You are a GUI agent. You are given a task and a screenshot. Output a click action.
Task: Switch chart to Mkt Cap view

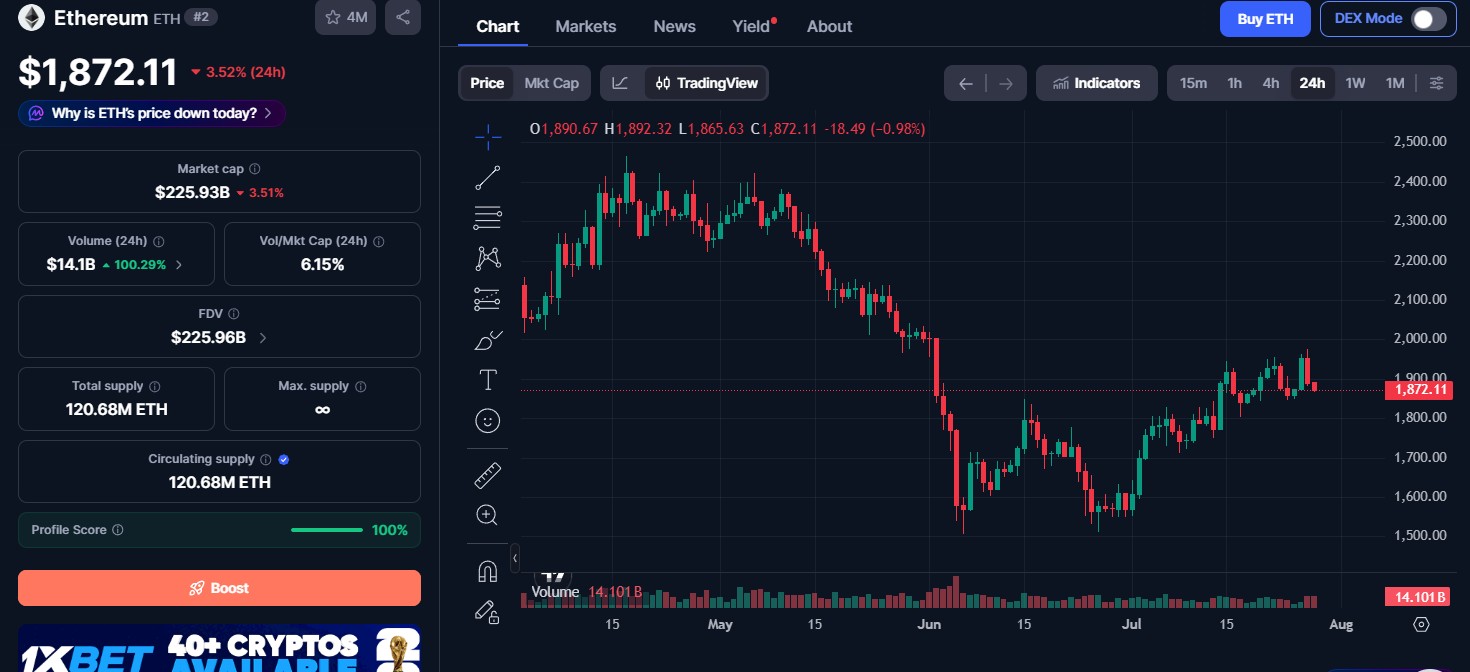tap(552, 83)
